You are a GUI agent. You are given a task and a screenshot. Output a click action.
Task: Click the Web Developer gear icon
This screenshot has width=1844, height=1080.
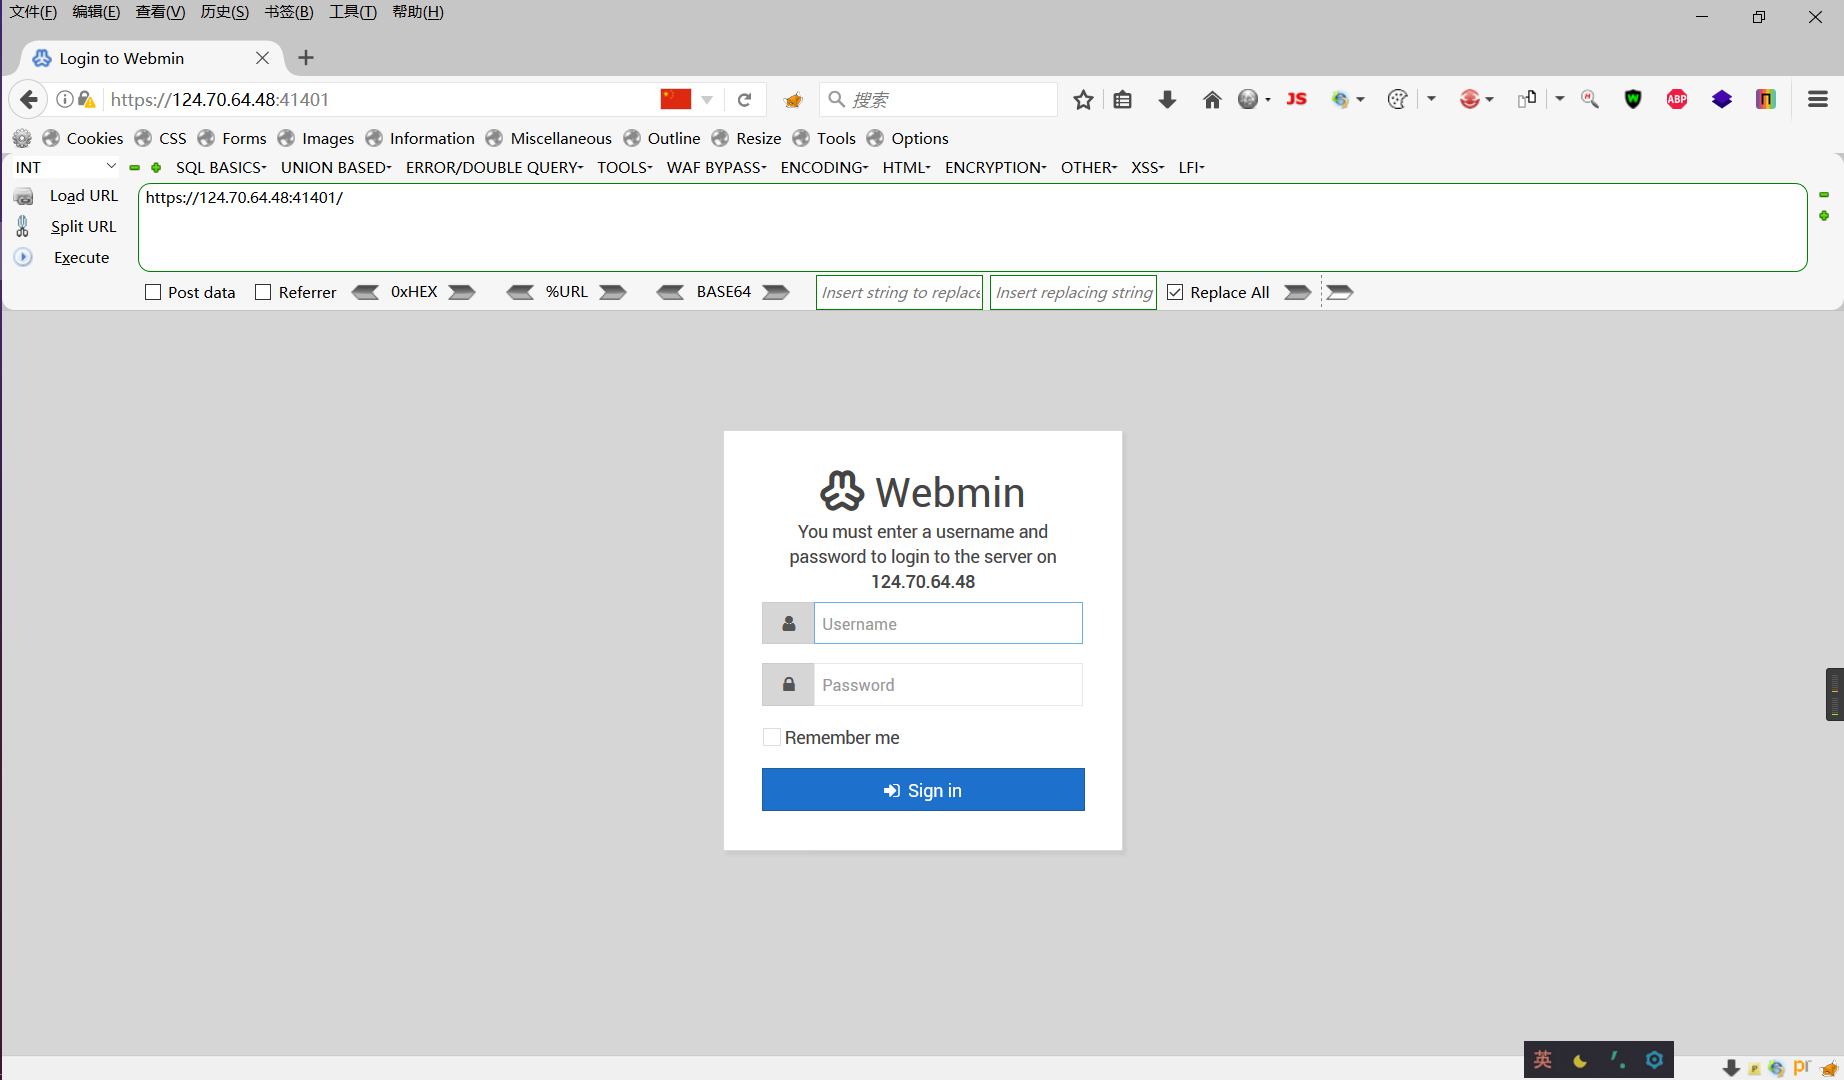tap(22, 138)
